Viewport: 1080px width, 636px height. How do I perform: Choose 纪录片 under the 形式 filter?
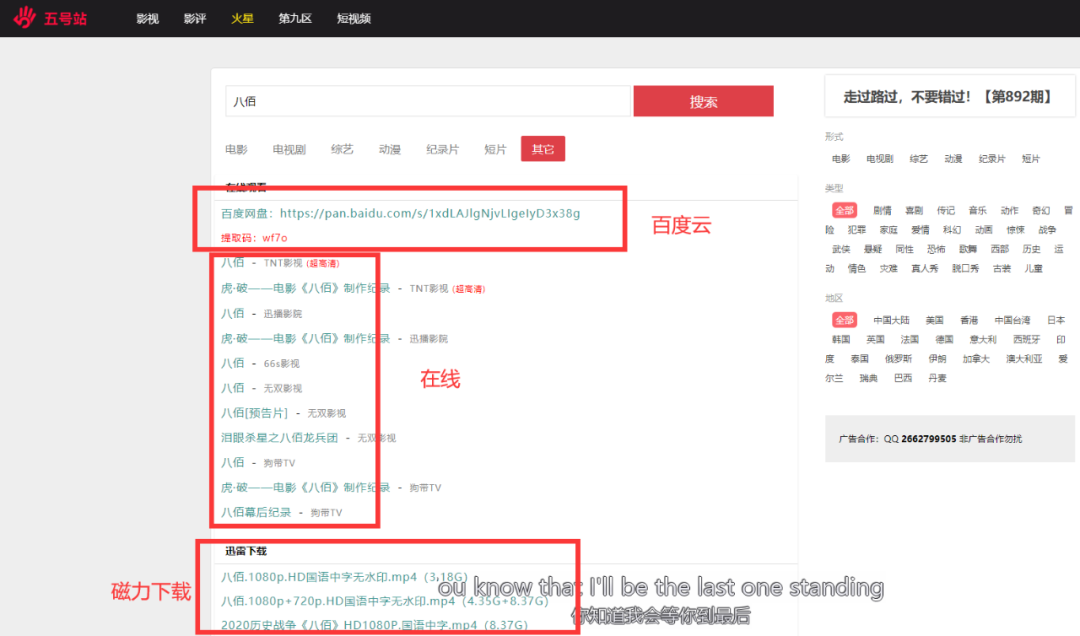[x=992, y=159]
